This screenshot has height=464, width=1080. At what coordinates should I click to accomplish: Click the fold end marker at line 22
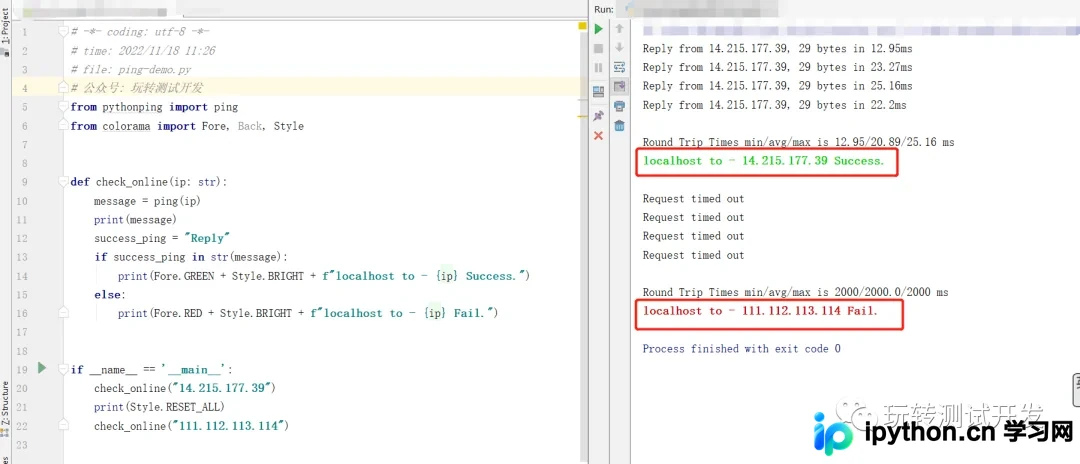coord(63,425)
